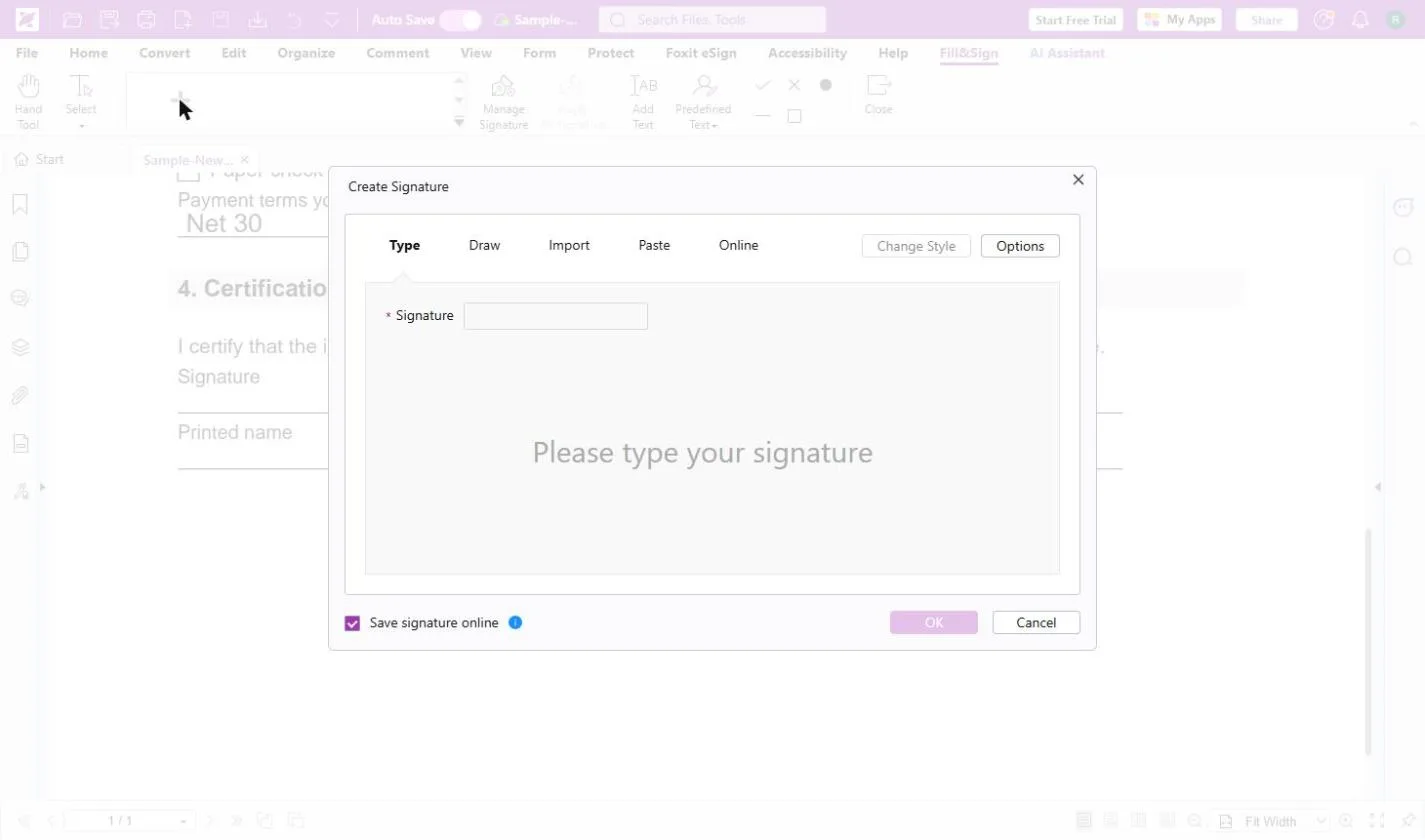Click the Options button

click(x=1020, y=246)
